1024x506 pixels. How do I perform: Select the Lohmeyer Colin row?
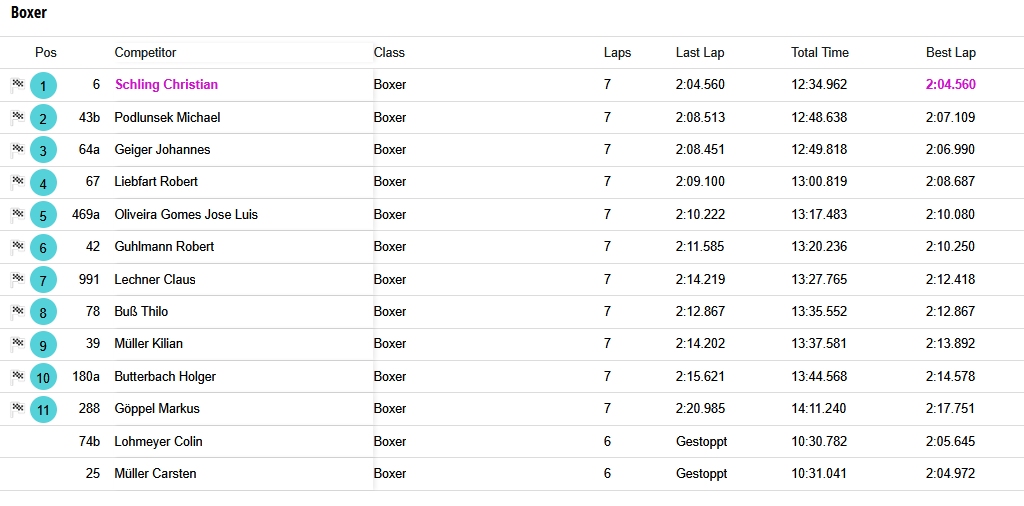[x=512, y=441]
